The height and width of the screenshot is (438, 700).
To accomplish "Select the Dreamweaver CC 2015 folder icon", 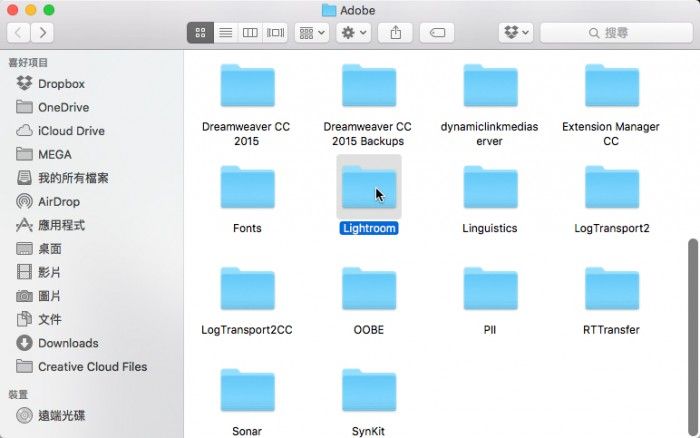I will tap(247, 86).
